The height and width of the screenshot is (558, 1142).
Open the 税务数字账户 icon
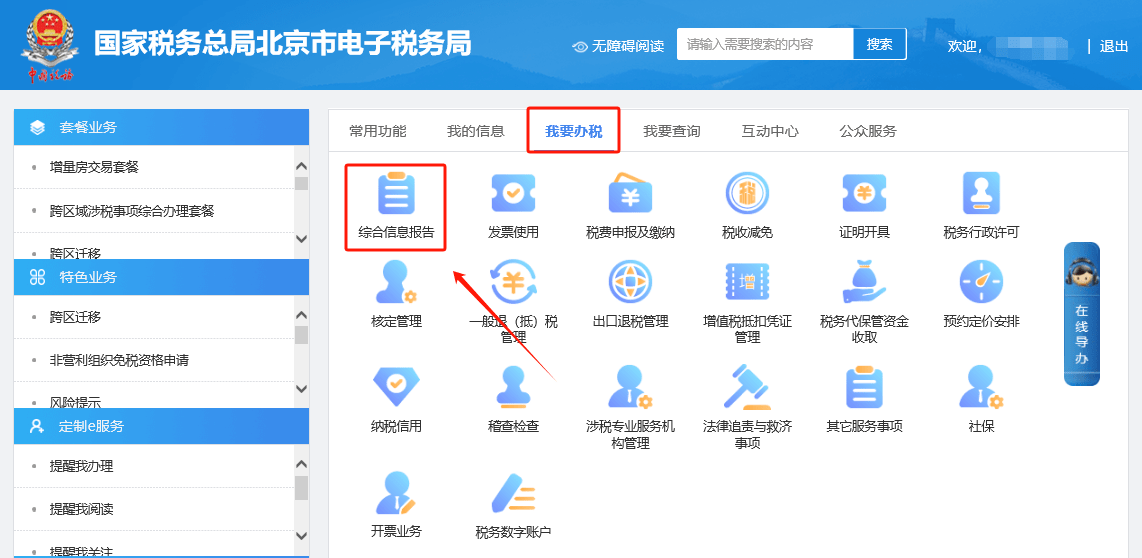point(513,495)
